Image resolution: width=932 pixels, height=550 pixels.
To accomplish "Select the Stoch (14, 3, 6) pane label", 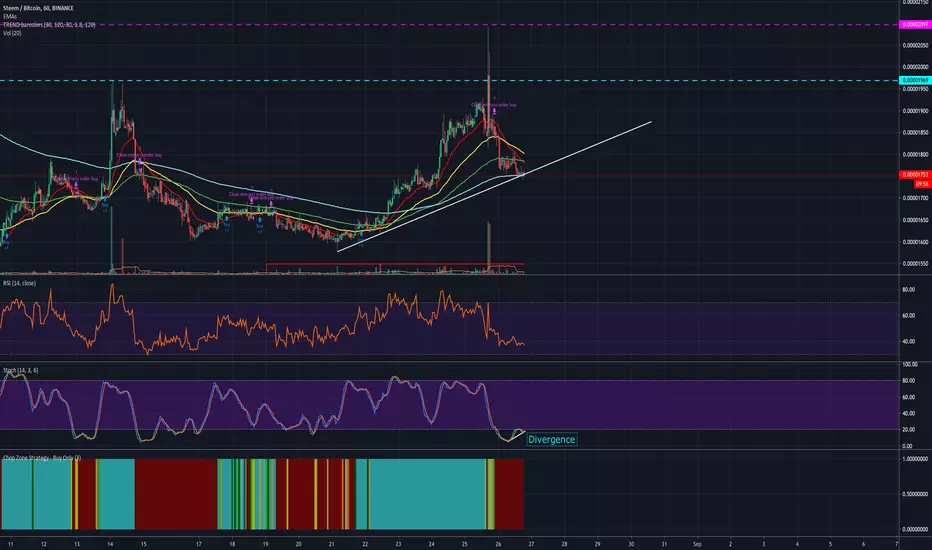I will (20, 370).
